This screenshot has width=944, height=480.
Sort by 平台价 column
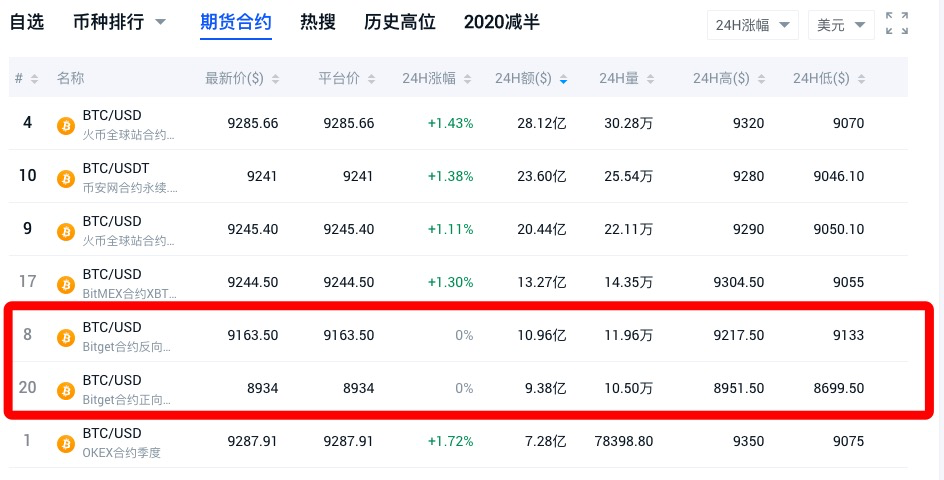coord(347,78)
